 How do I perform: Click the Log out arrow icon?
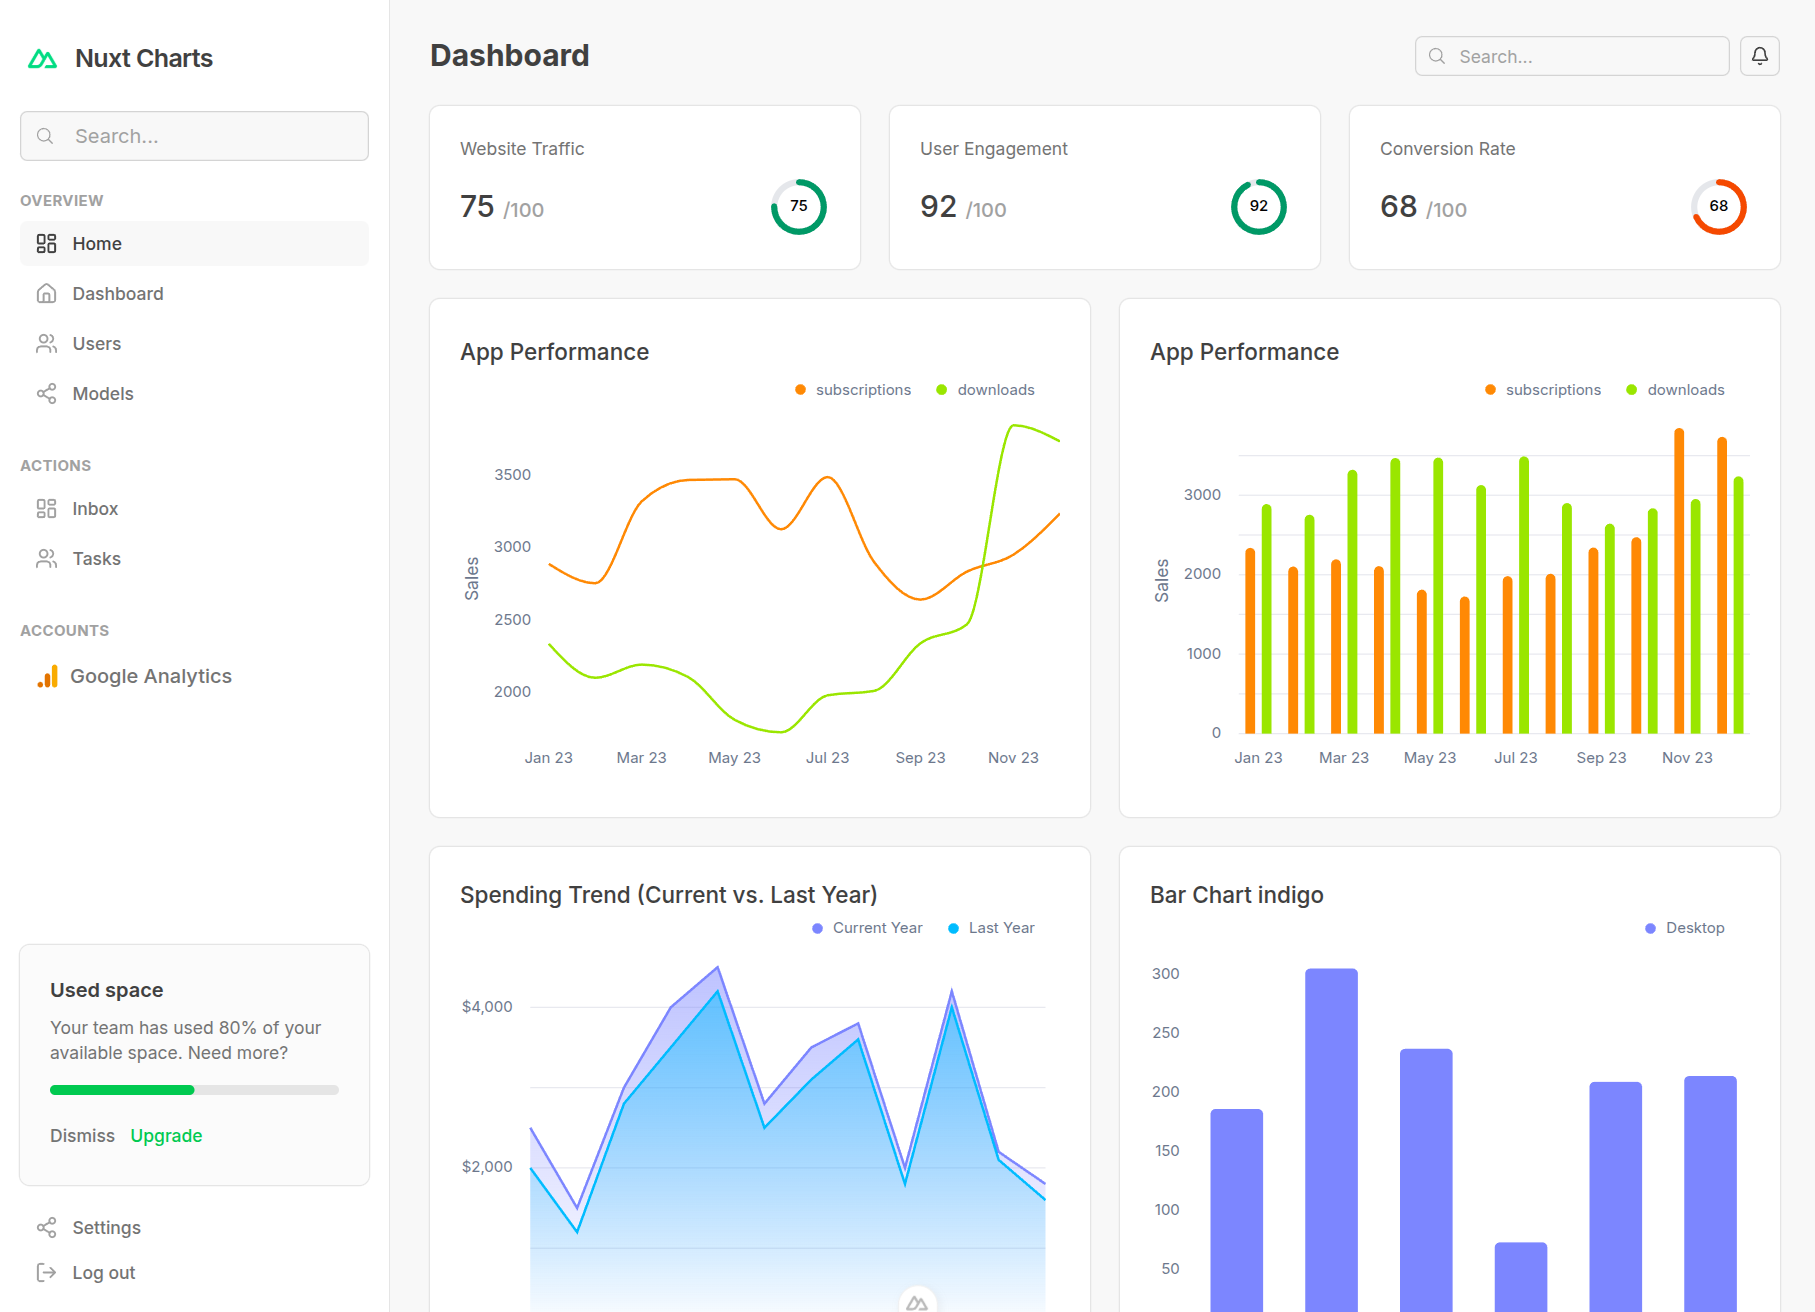coord(46,1272)
